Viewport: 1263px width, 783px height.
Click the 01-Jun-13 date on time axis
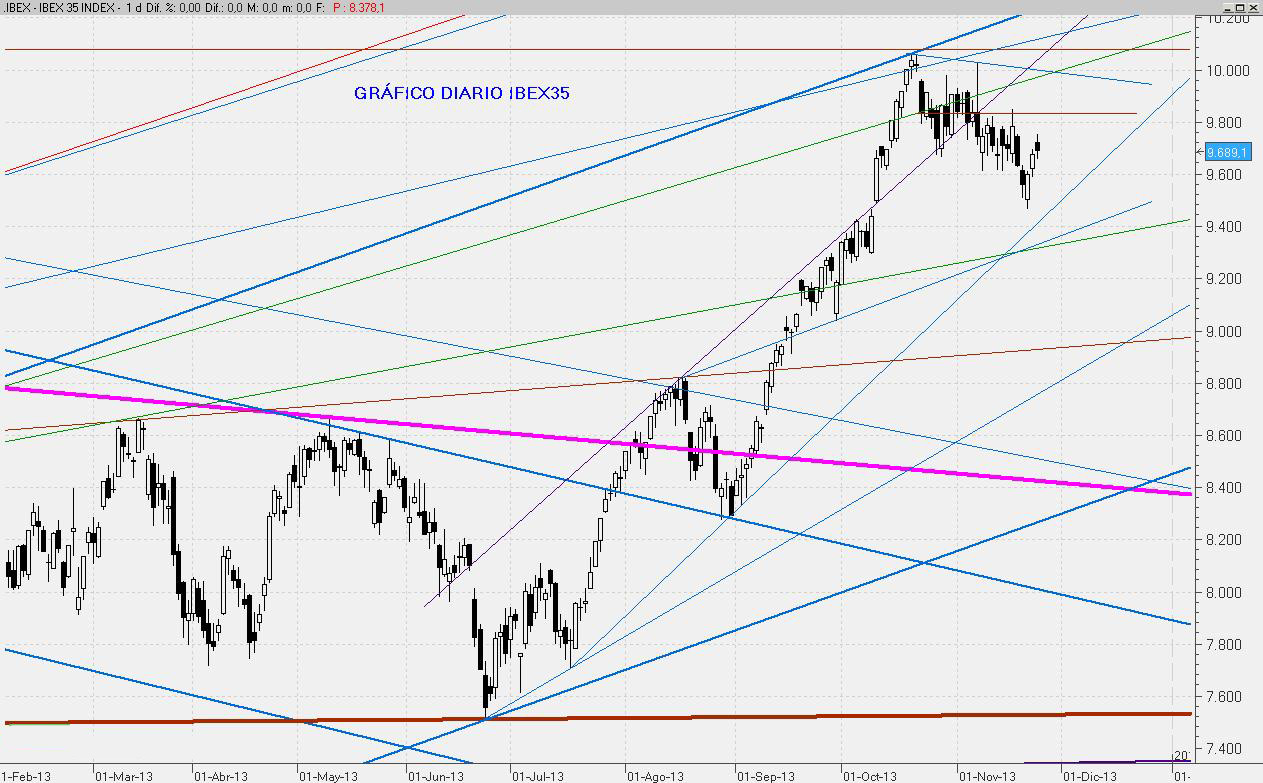click(436, 775)
